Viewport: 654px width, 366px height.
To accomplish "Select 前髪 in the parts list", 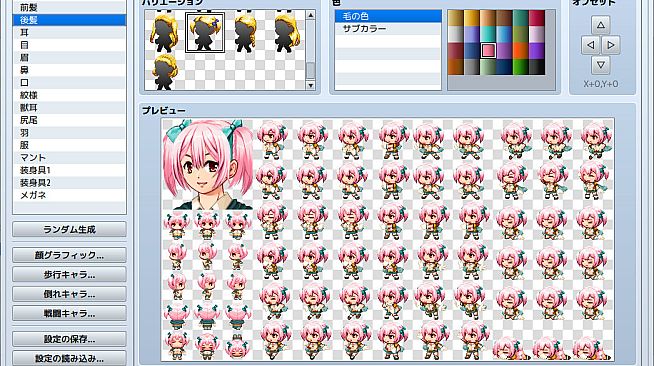I will 69,8.
